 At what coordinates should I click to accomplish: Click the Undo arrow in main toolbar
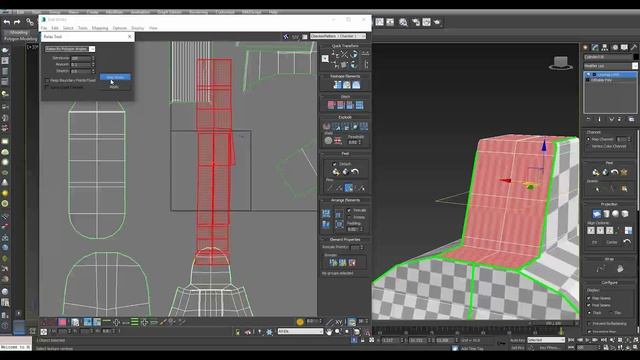[x=7, y=22]
